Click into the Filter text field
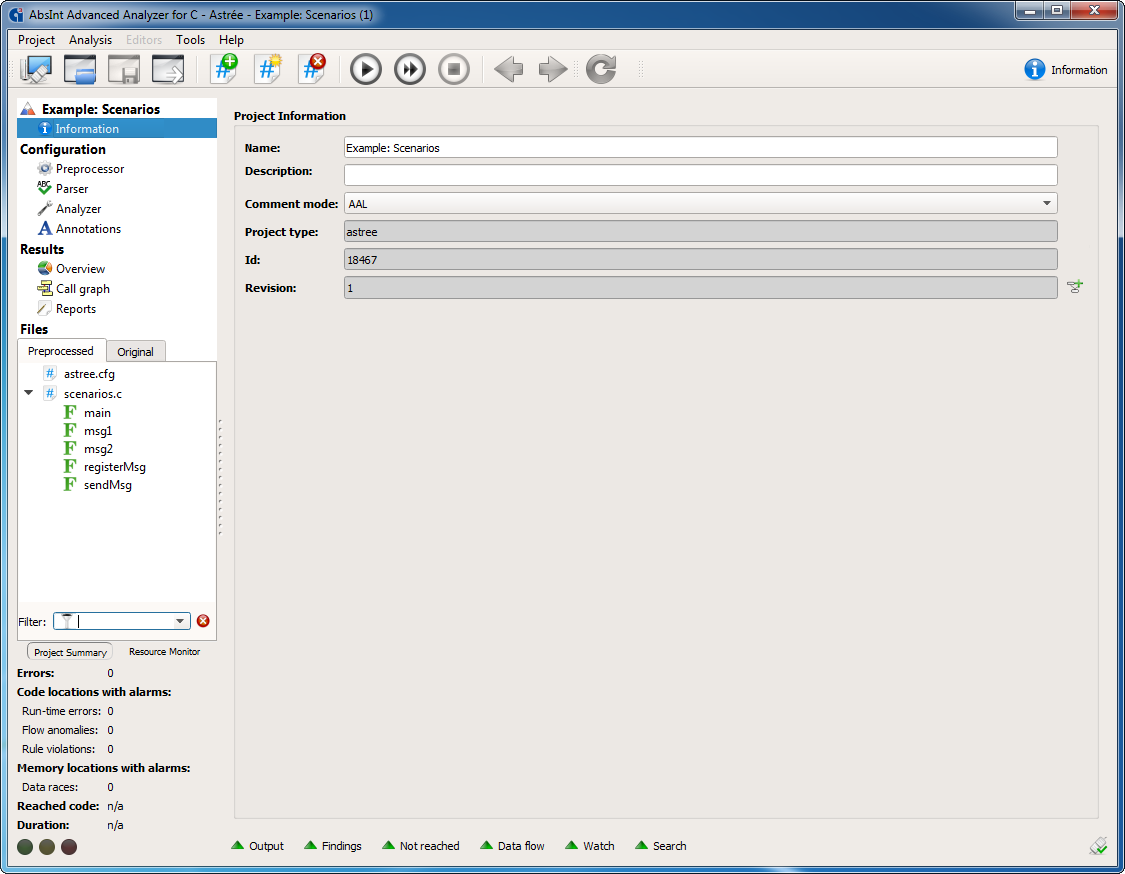The image size is (1125, 874). click(123, 621)
